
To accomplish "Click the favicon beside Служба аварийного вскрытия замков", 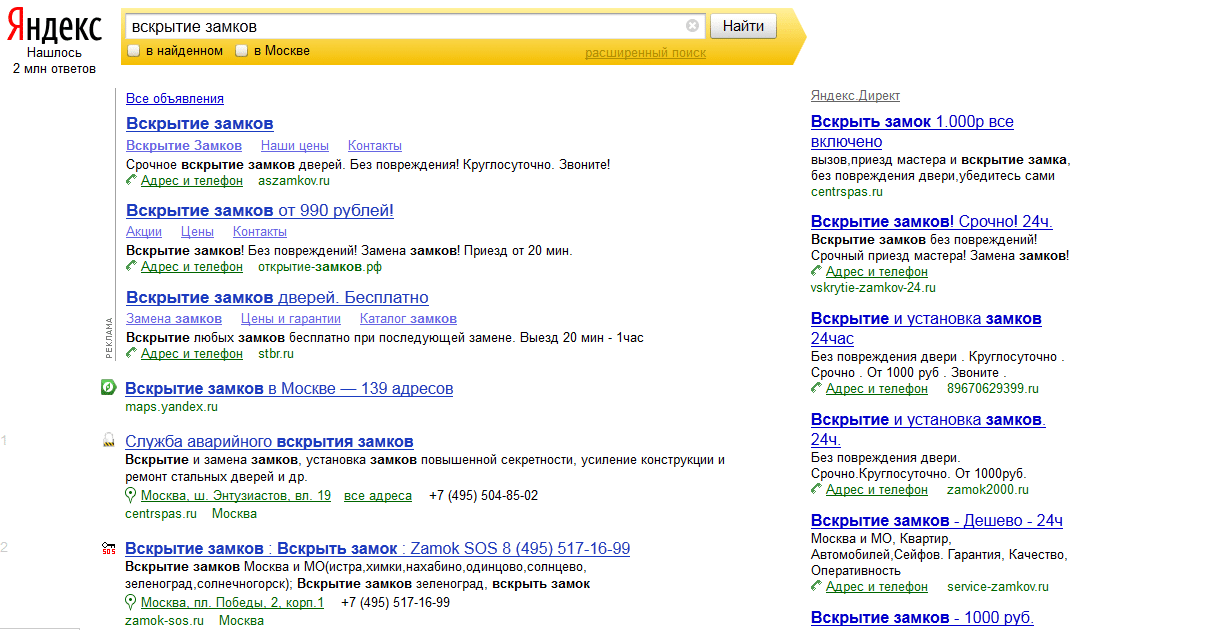I will pos(108,441).
